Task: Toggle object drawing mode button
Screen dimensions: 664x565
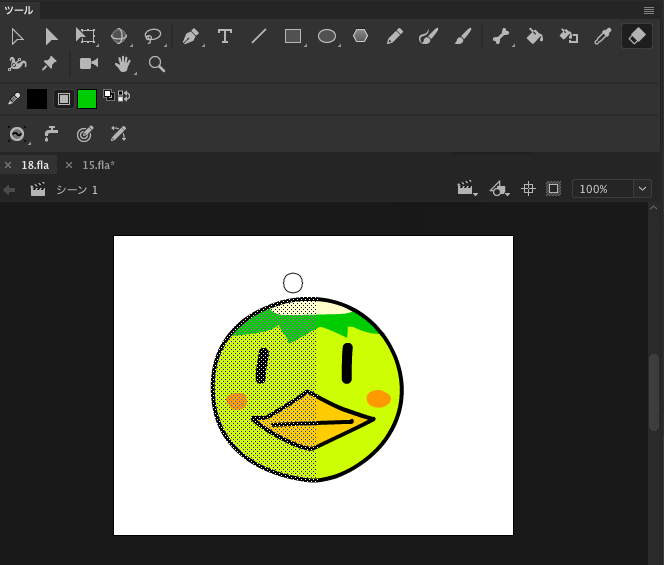Action: coord(64,99)
